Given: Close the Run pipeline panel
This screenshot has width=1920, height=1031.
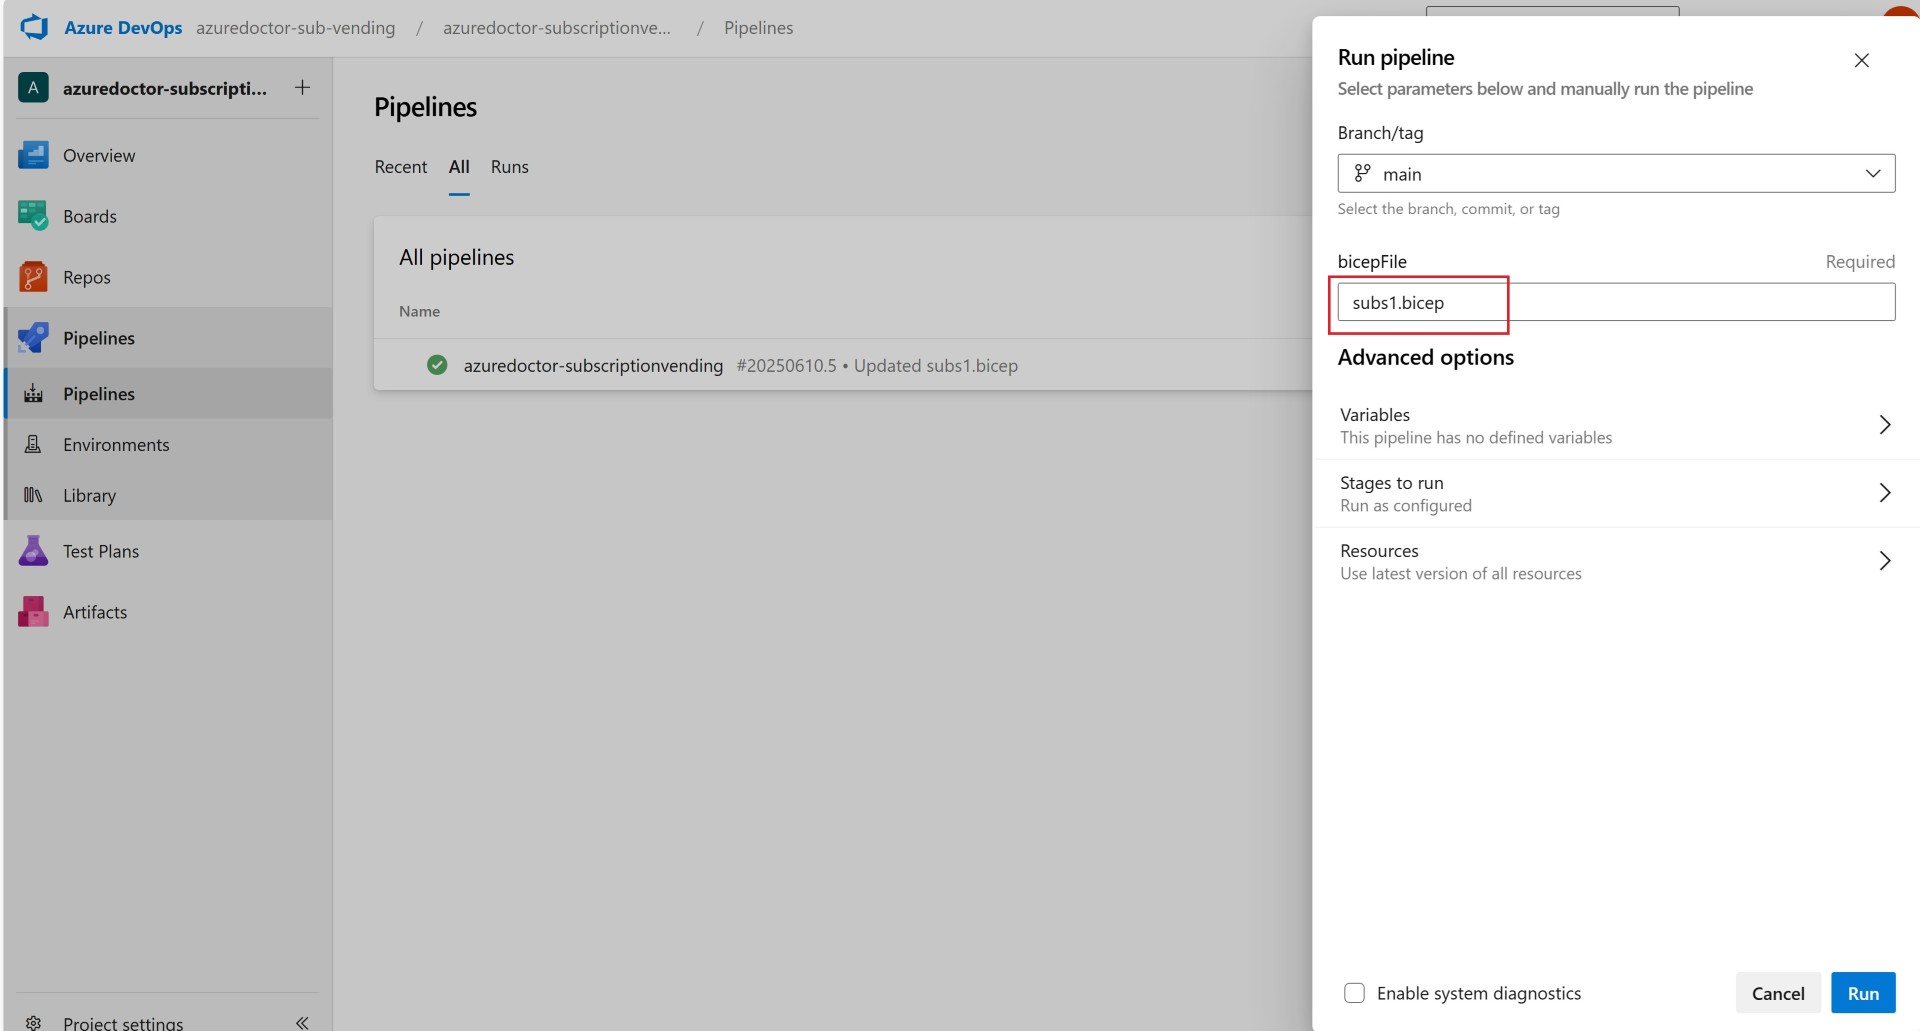Looking at the screenshot, I should (x=1861, y=60).
